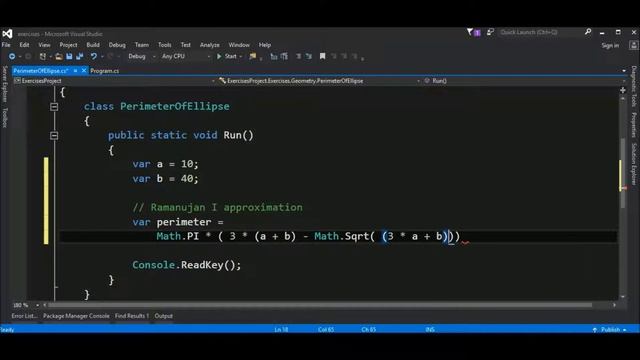The width and height of the screenshot is (640, 360).
Task: Click the Undo arrow icon
Action: click(x=94, y=56)
